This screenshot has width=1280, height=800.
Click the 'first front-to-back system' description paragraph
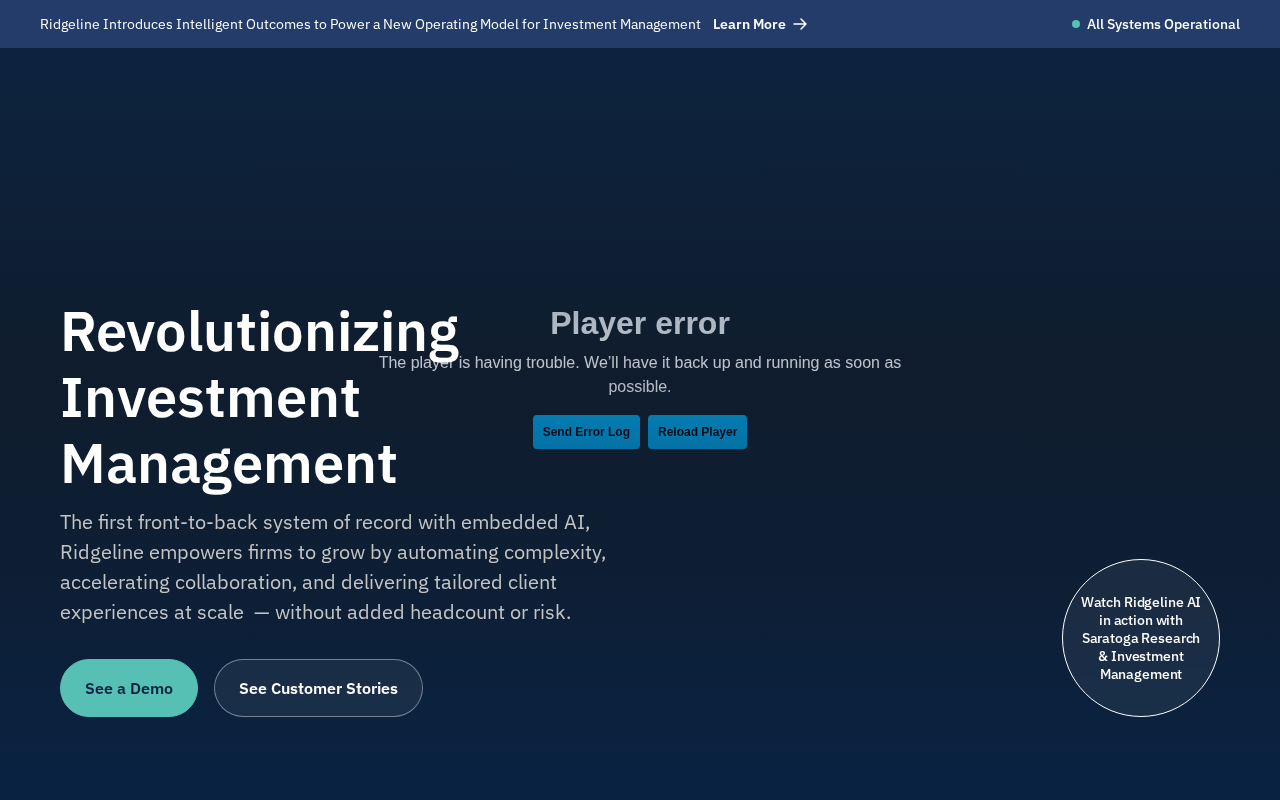coord(333,567)
